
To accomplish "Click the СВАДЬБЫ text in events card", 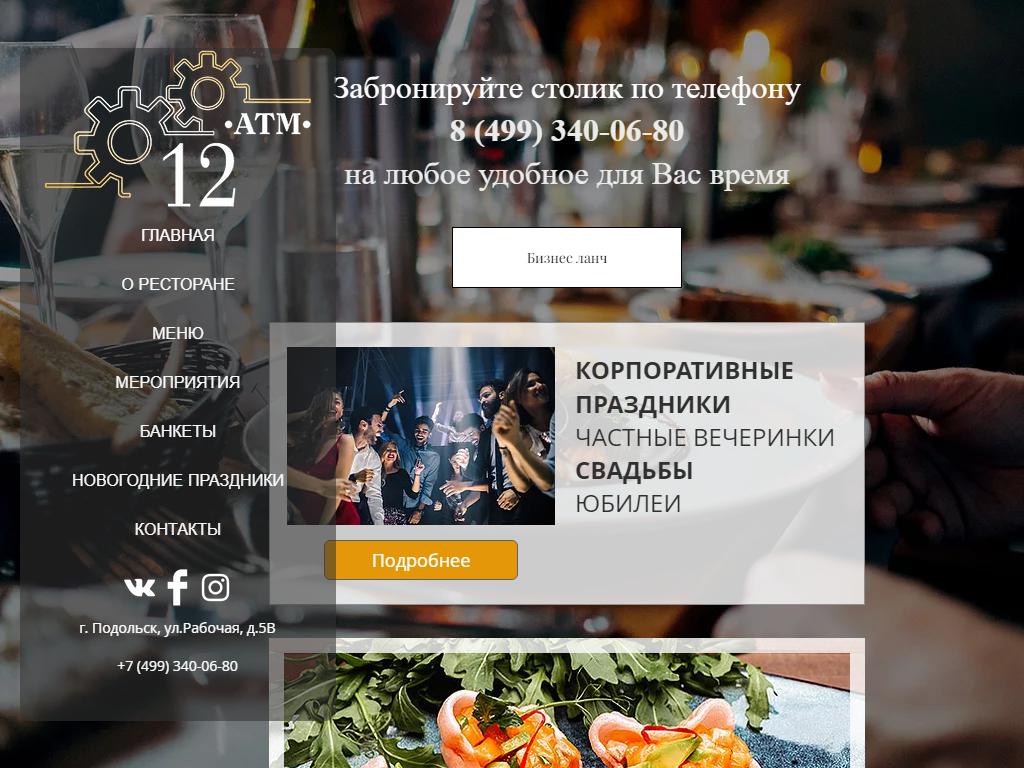I will click(x=634, y=471).
